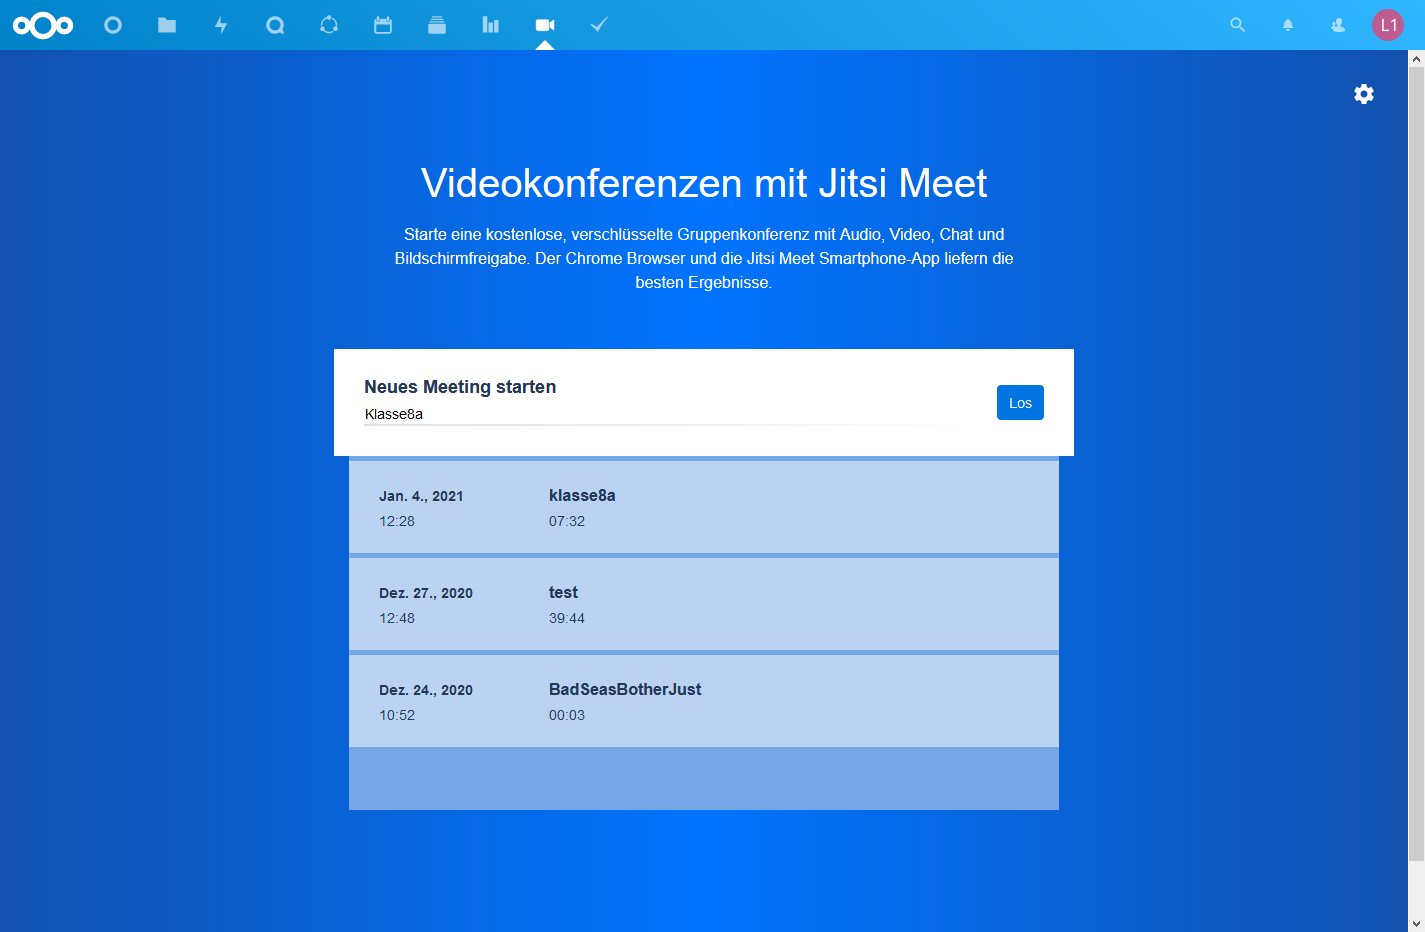
Task: Click the Videokonferenzen mit Jitsi Meet title
Action: coord(704,183)
